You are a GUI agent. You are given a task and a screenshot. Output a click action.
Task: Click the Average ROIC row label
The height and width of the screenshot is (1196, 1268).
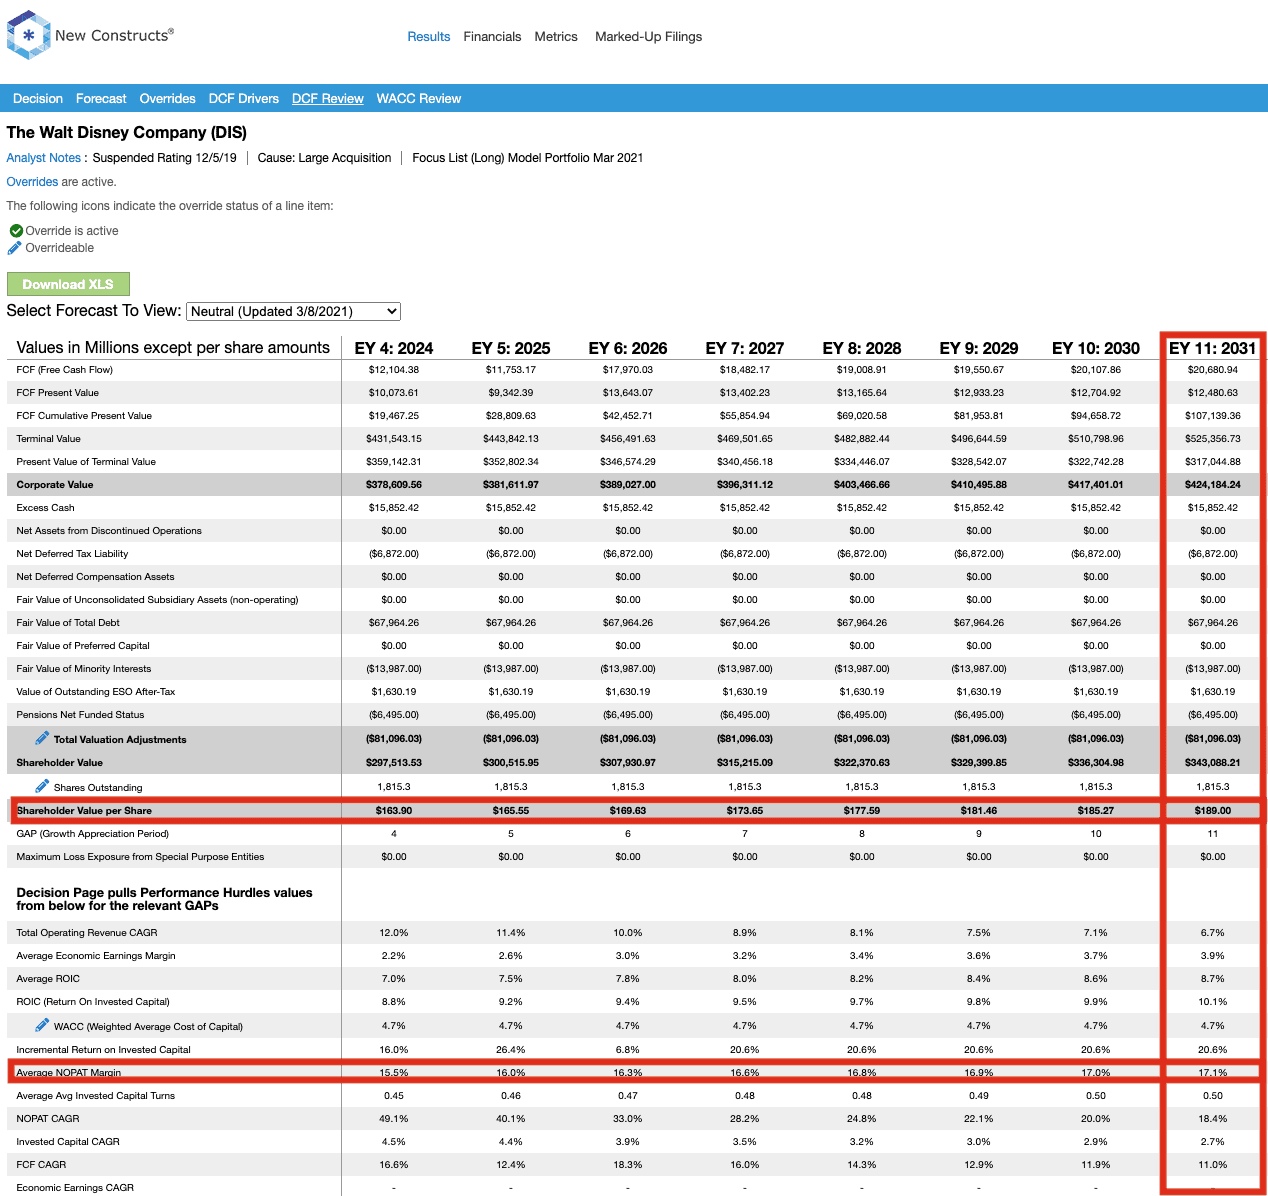tap(48, 979)
